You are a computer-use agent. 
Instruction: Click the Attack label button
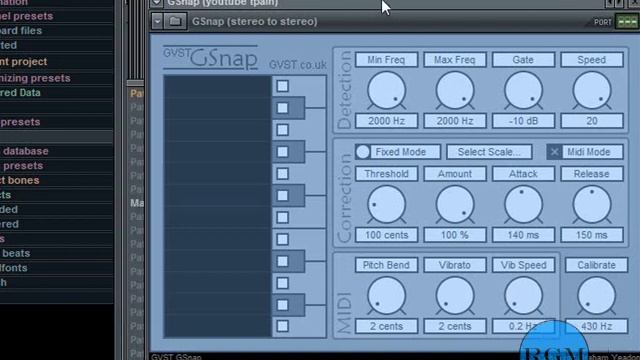point(523,173)
